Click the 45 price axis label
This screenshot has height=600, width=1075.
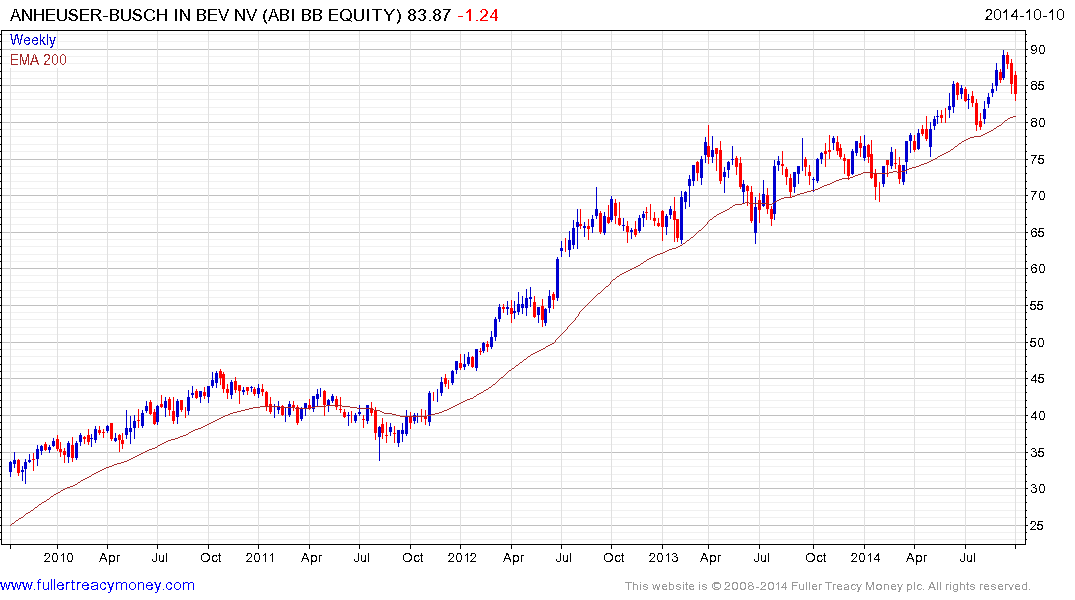[1037, 379]
